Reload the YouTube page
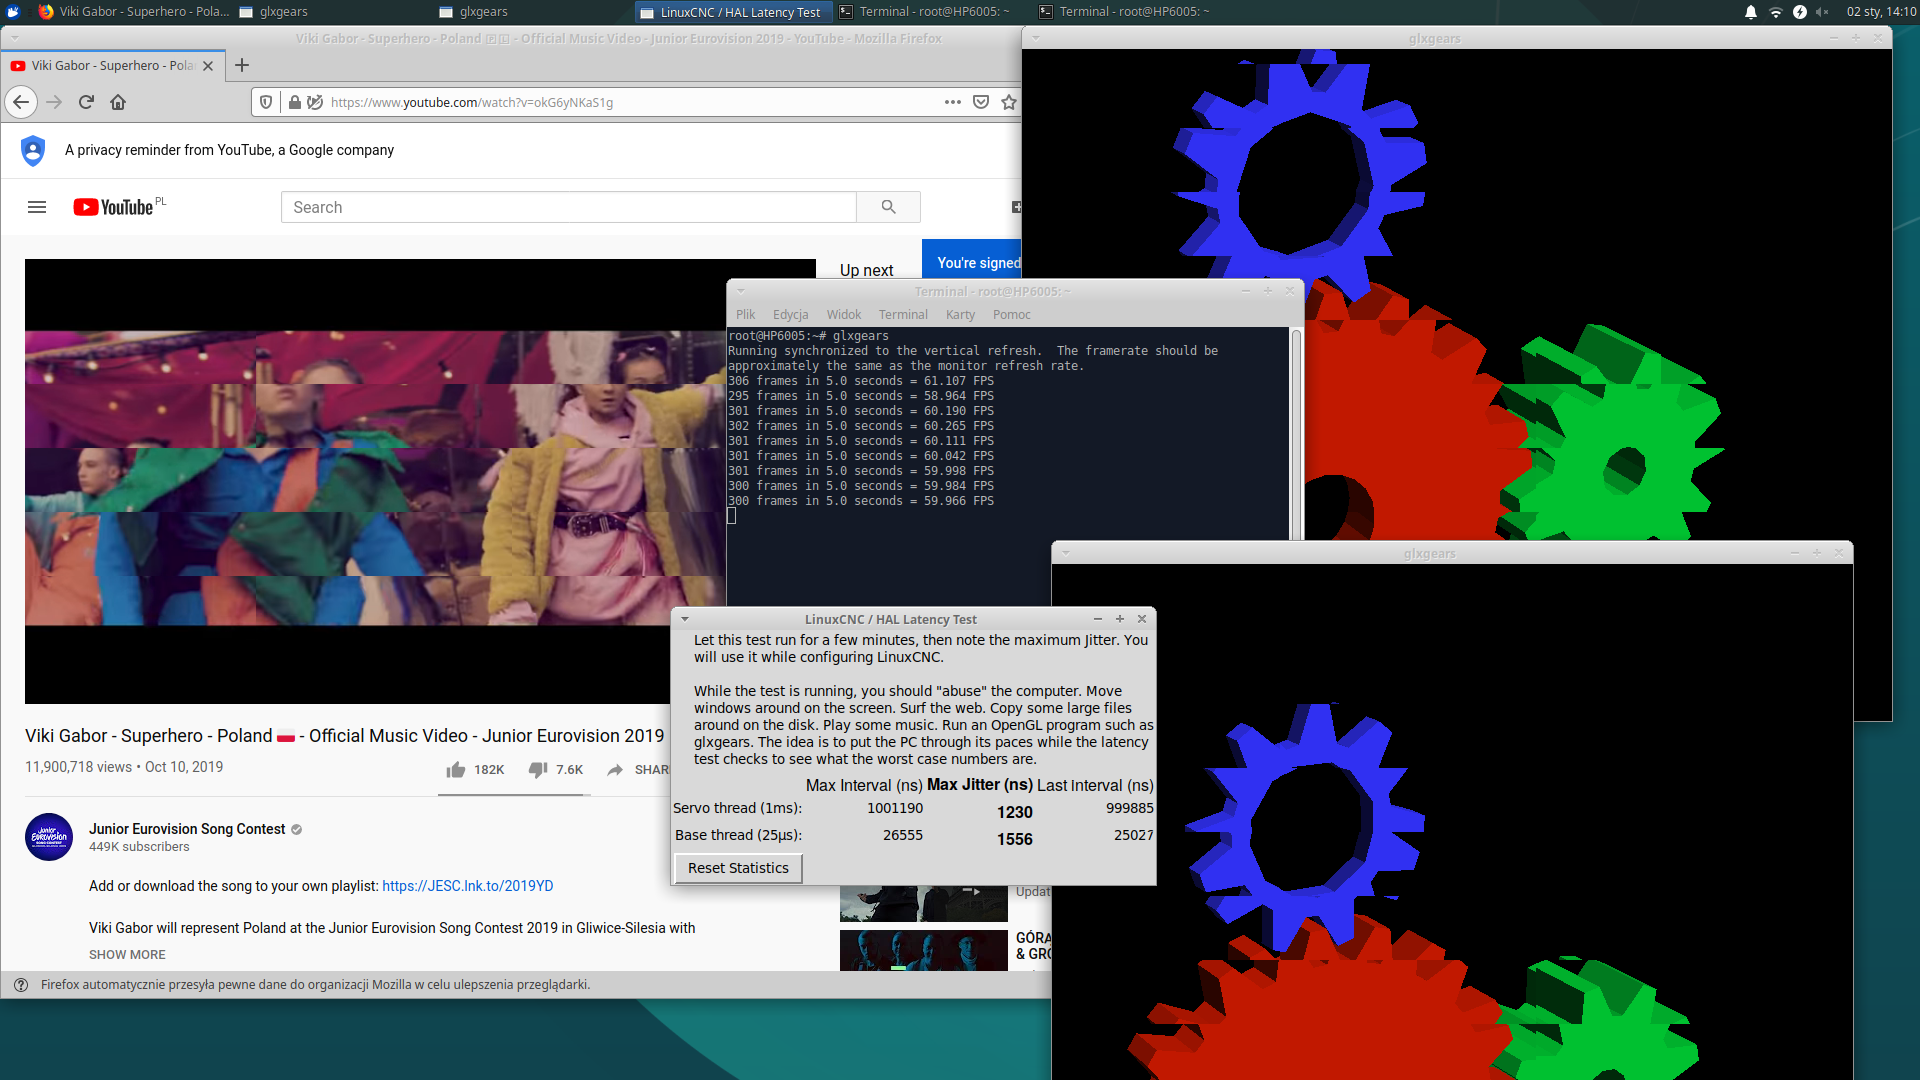 pyautogui.click(x=86, y=102)
